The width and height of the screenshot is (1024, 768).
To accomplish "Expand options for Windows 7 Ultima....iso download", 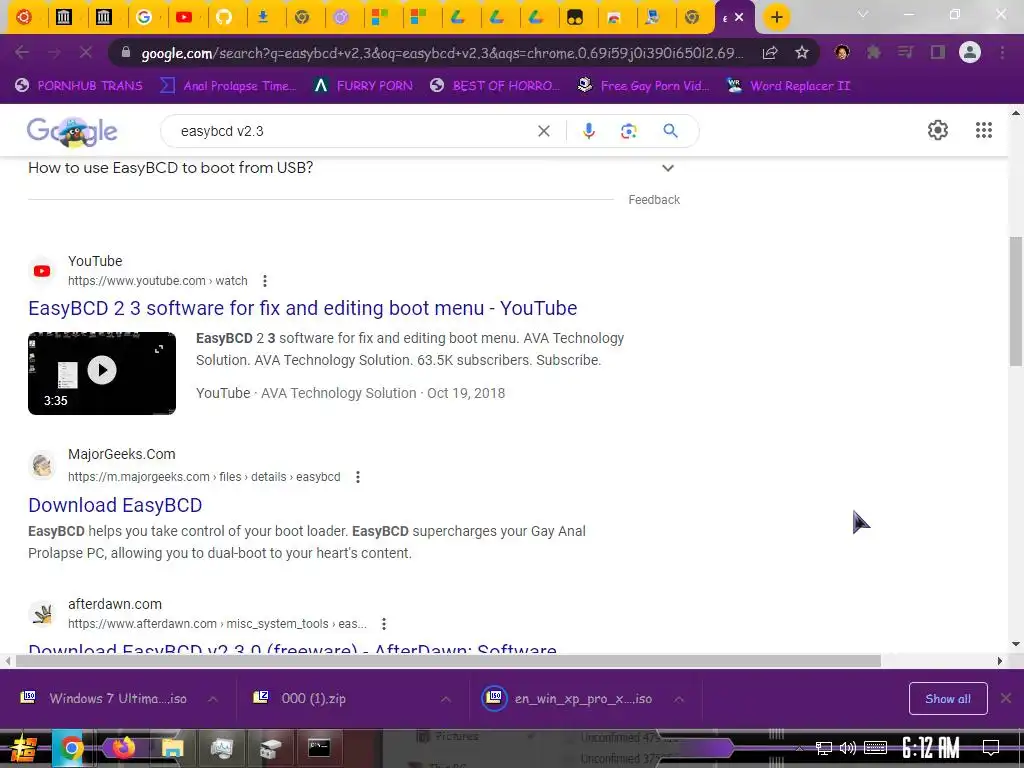I will (213, 699).
